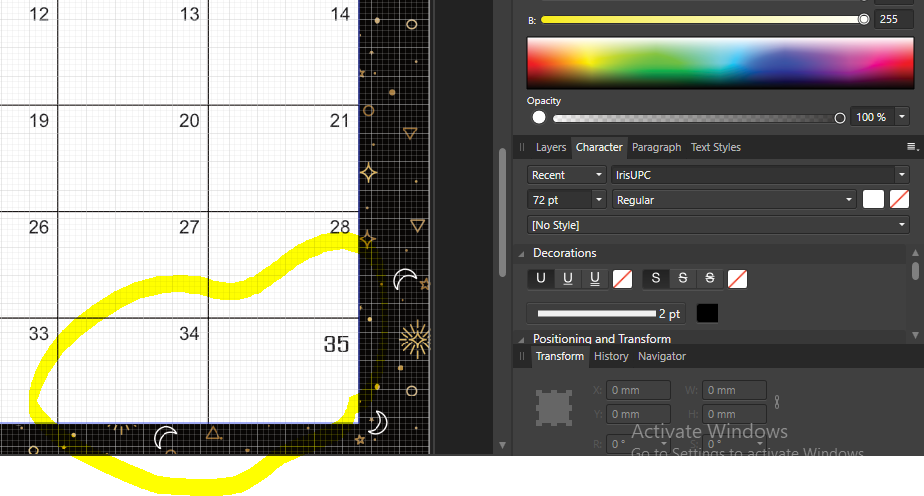The image size is (924, 496).
Task: Open the Text Styles tab
Action: point(715,147)
